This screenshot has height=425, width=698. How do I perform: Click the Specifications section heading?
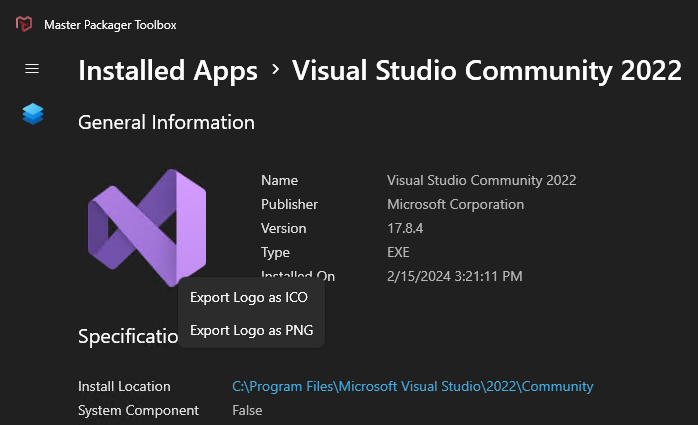[x=128, y=336]
